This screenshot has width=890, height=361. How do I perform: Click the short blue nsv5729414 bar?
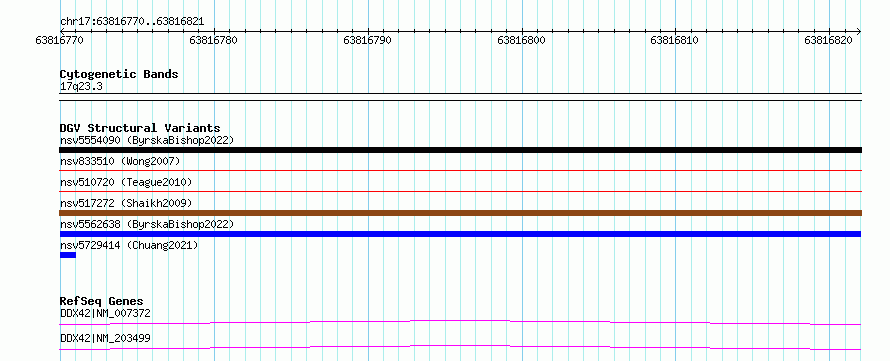(x=68, y=255)
